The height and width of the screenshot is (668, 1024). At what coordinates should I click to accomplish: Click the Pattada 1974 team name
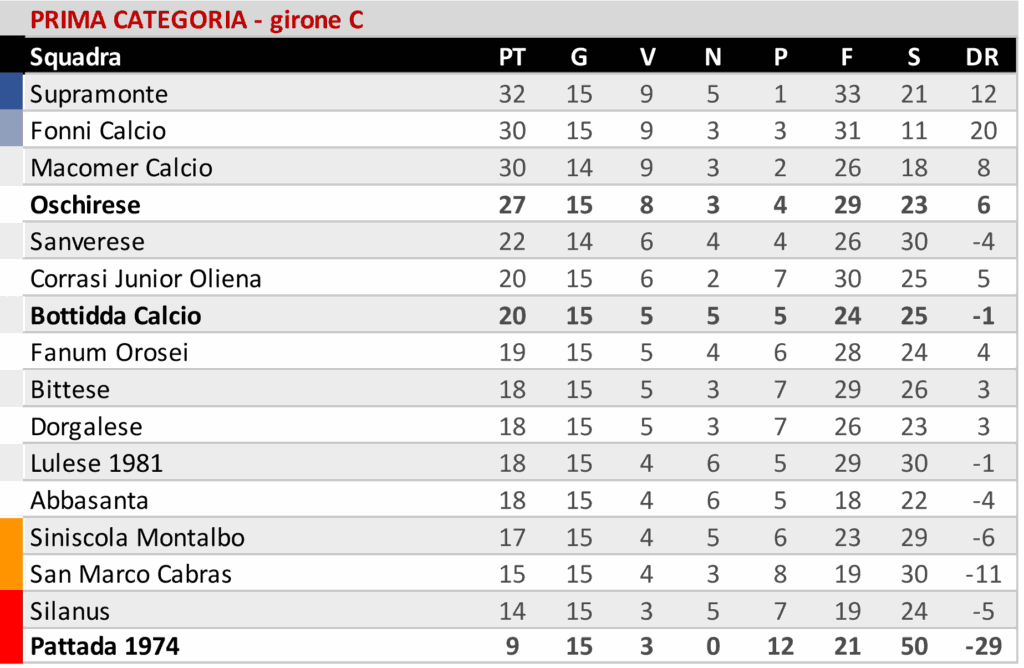pos(105,647)
